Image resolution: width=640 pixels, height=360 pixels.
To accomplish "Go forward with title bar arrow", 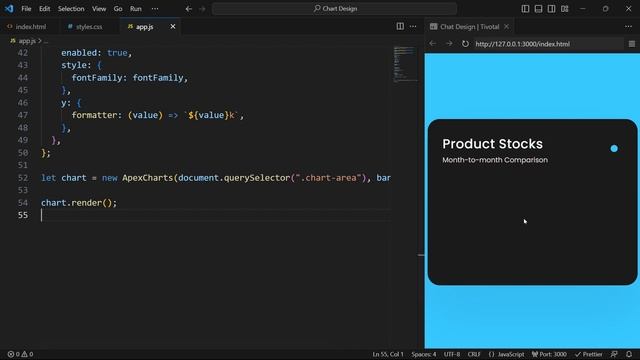I will [202, 9].
